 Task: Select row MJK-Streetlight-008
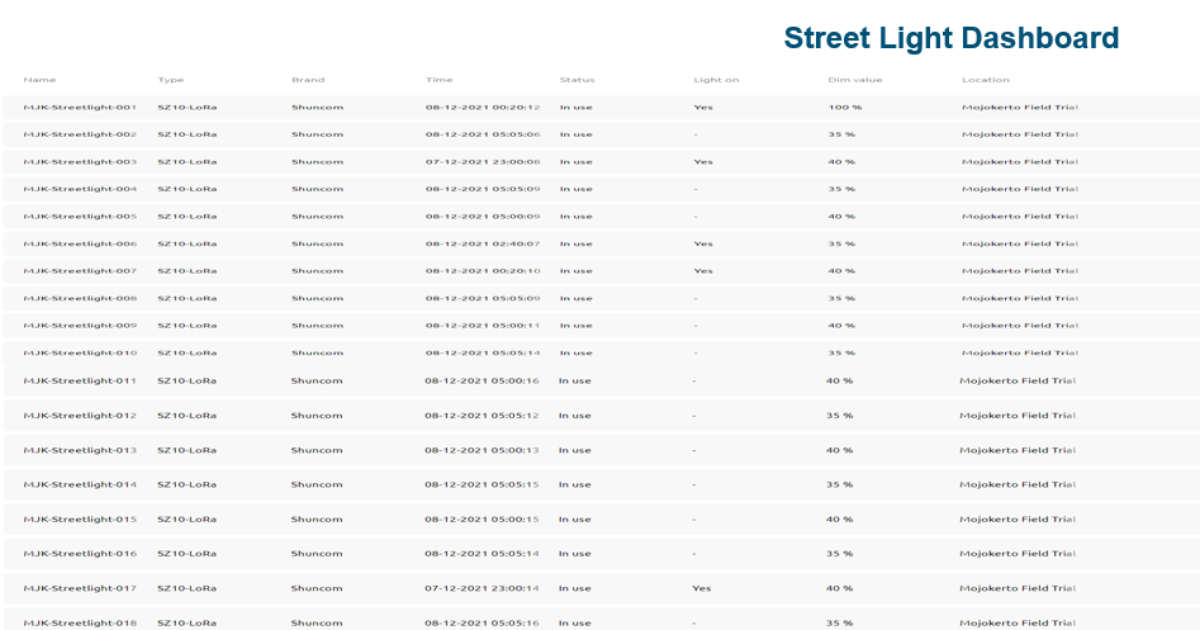coord(600,298)
